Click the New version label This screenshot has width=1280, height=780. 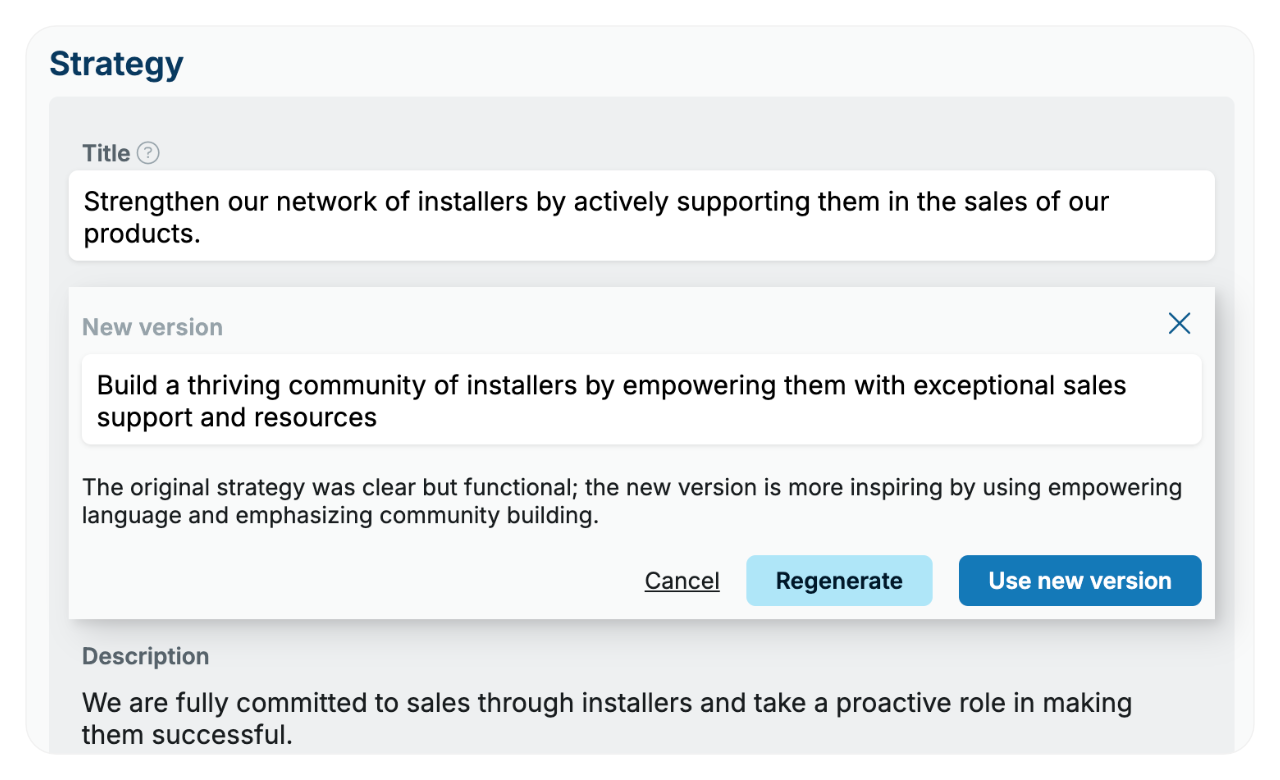pyautogui.click(x=152, y=327)
